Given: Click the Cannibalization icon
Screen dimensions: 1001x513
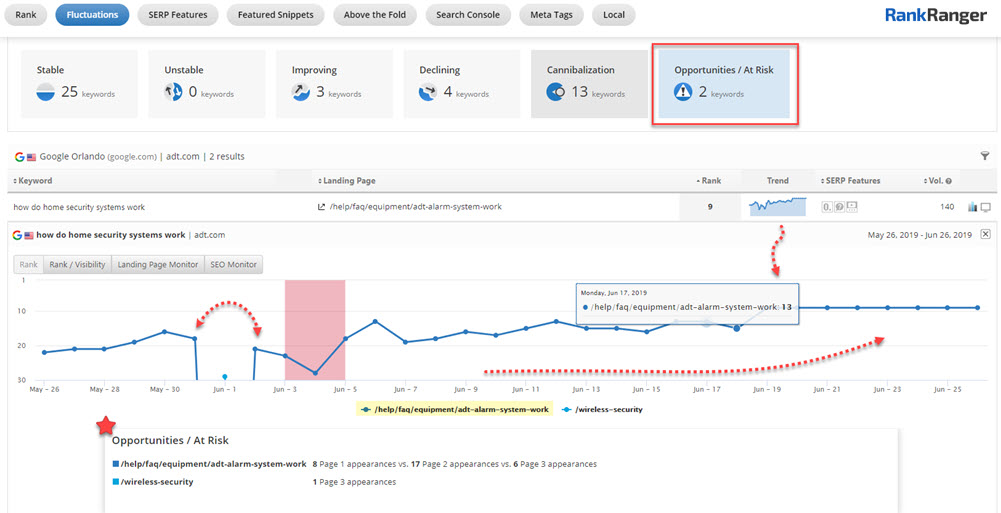Looking at the screenshot, I should (x=556, y=93).
